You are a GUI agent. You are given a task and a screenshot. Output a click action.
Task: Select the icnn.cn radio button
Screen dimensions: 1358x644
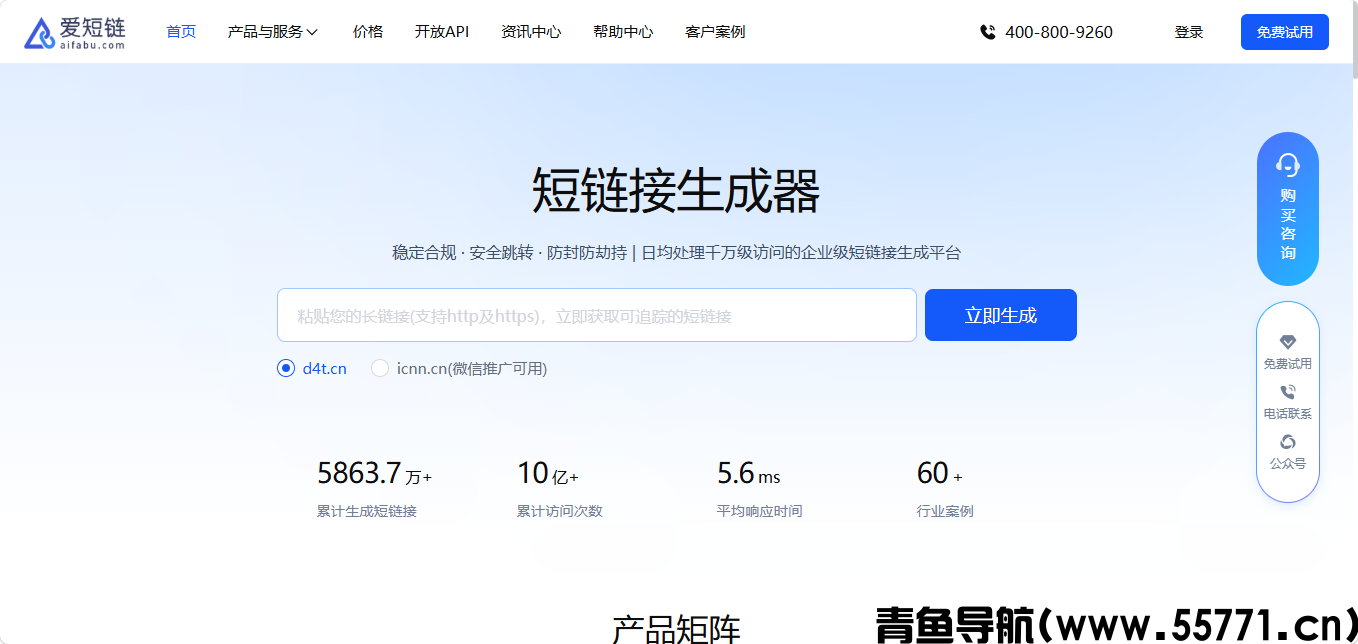[380, 368]
